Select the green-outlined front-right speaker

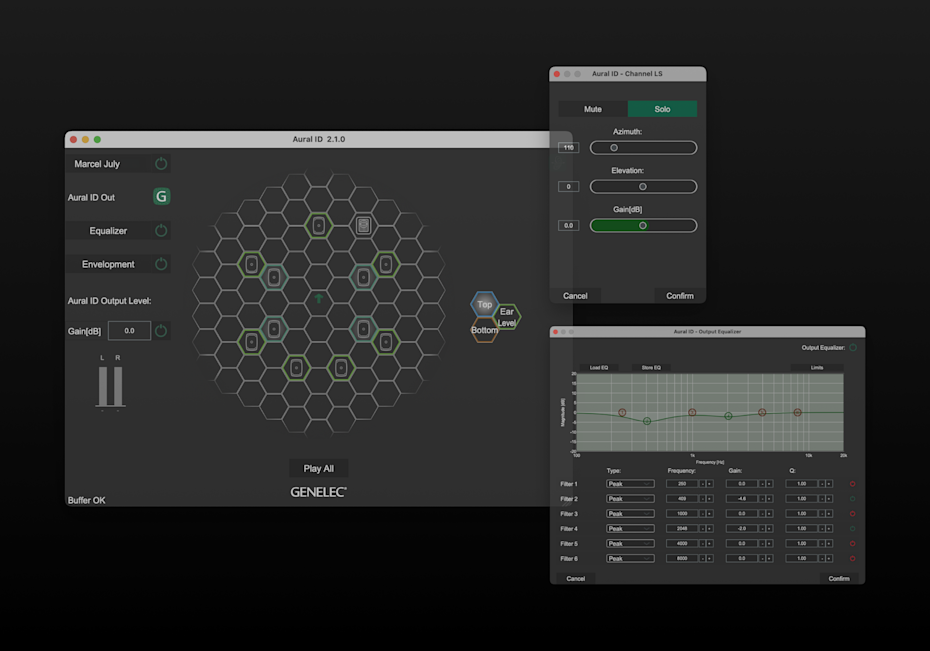pos(386,264)
